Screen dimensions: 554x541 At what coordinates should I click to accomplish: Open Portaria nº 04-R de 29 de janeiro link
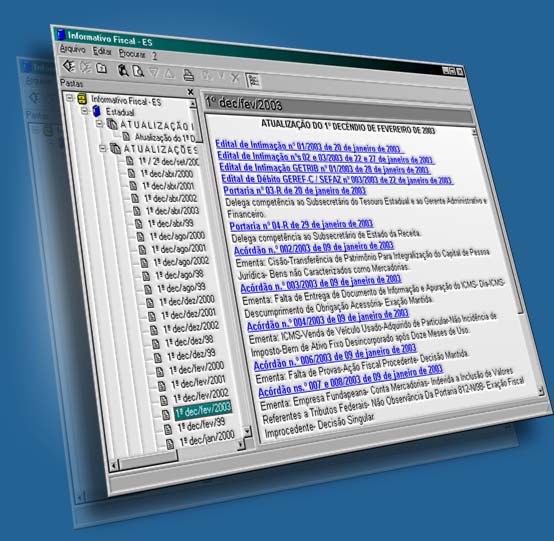[301, 225]
